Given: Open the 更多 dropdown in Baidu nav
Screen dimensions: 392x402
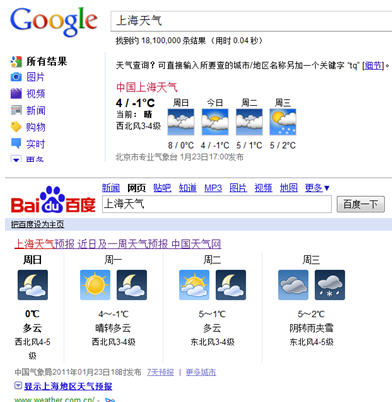Looking at the screenshot, I should tap(317, 188).
